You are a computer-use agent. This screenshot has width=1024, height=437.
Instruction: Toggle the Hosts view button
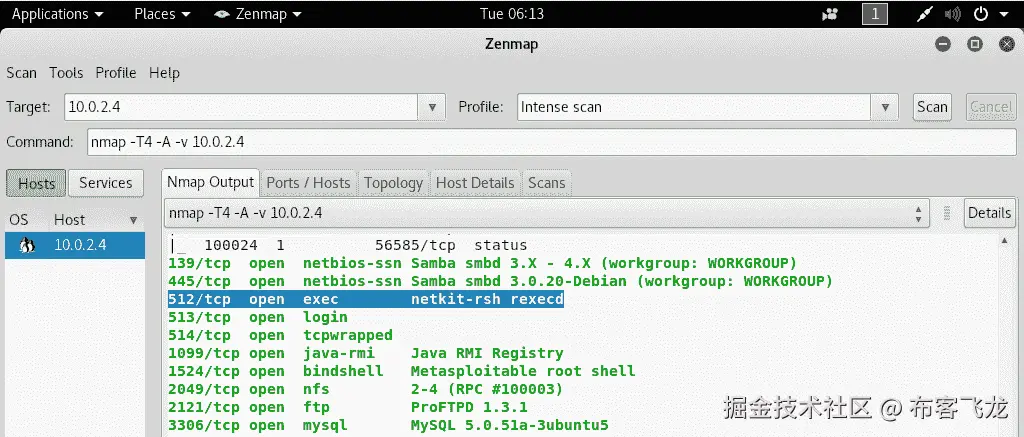point(36,184)
